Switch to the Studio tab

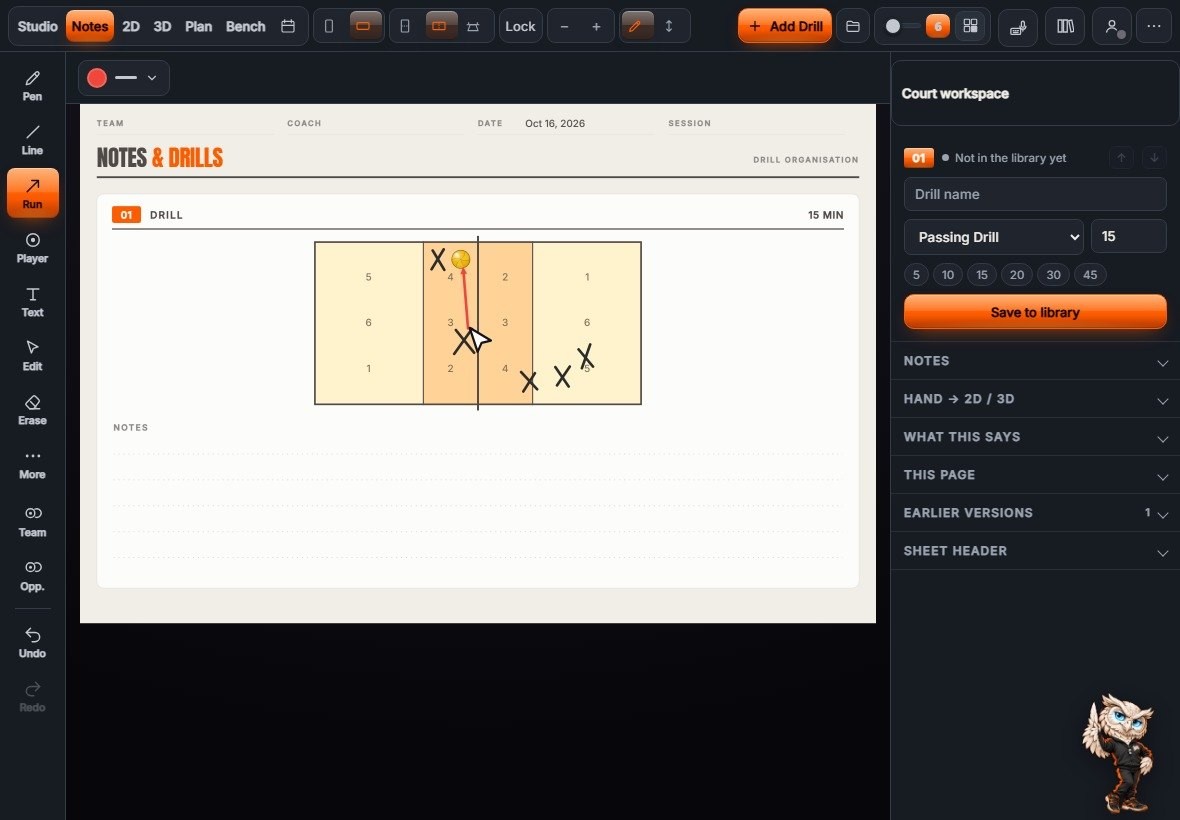pyautogui.click(x=38, y=26)
